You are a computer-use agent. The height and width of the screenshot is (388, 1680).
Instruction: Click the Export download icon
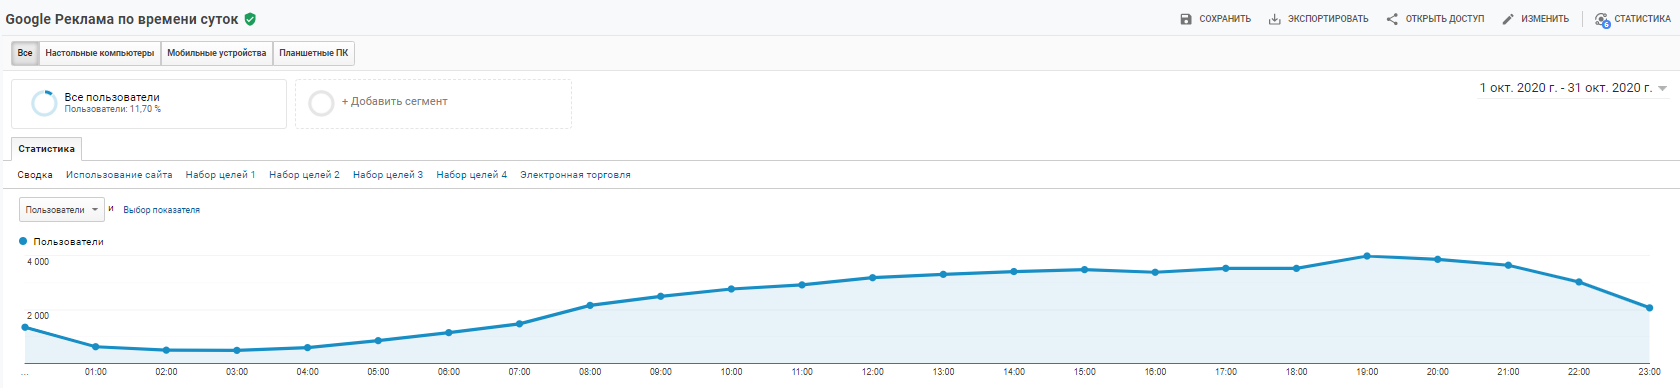coord(1275,19)
